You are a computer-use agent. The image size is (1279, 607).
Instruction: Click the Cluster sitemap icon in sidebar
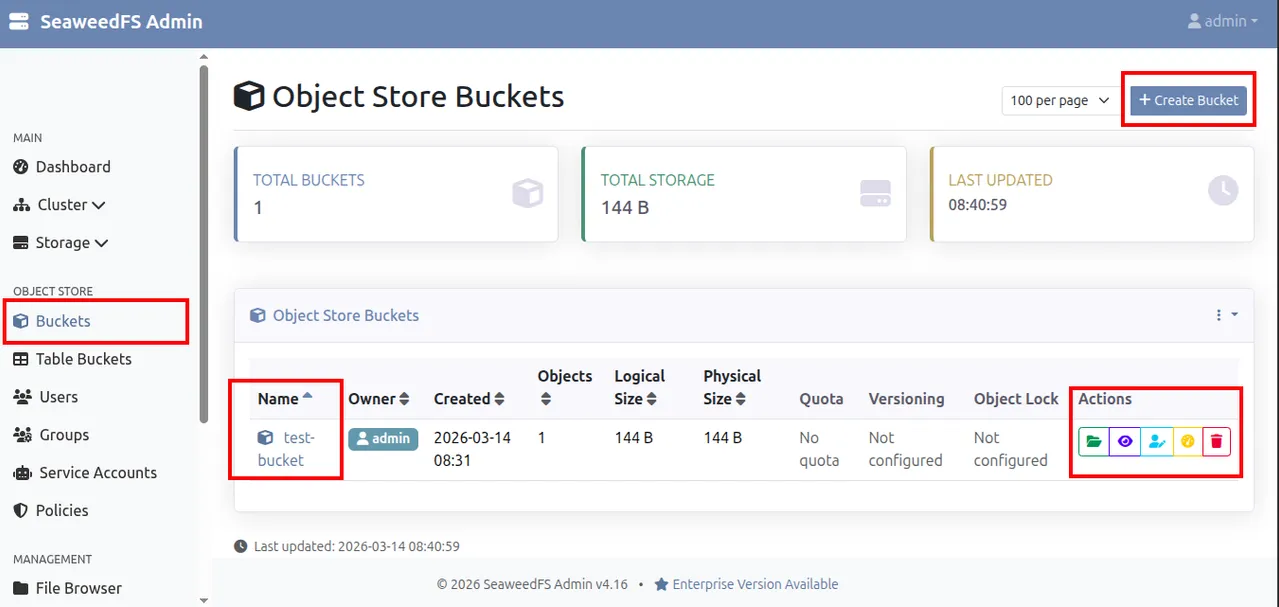[21, 205]
